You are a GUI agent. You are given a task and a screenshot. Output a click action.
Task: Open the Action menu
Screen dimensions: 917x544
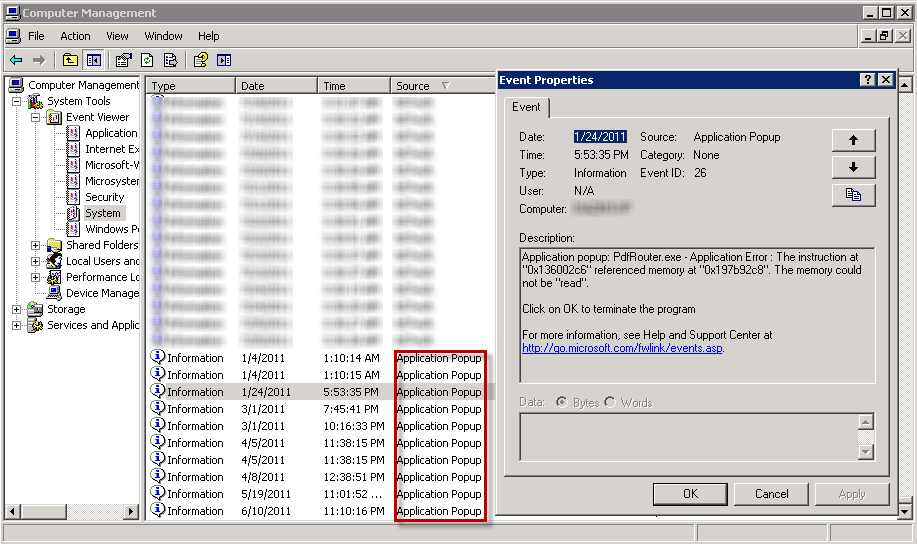[75, 36]
